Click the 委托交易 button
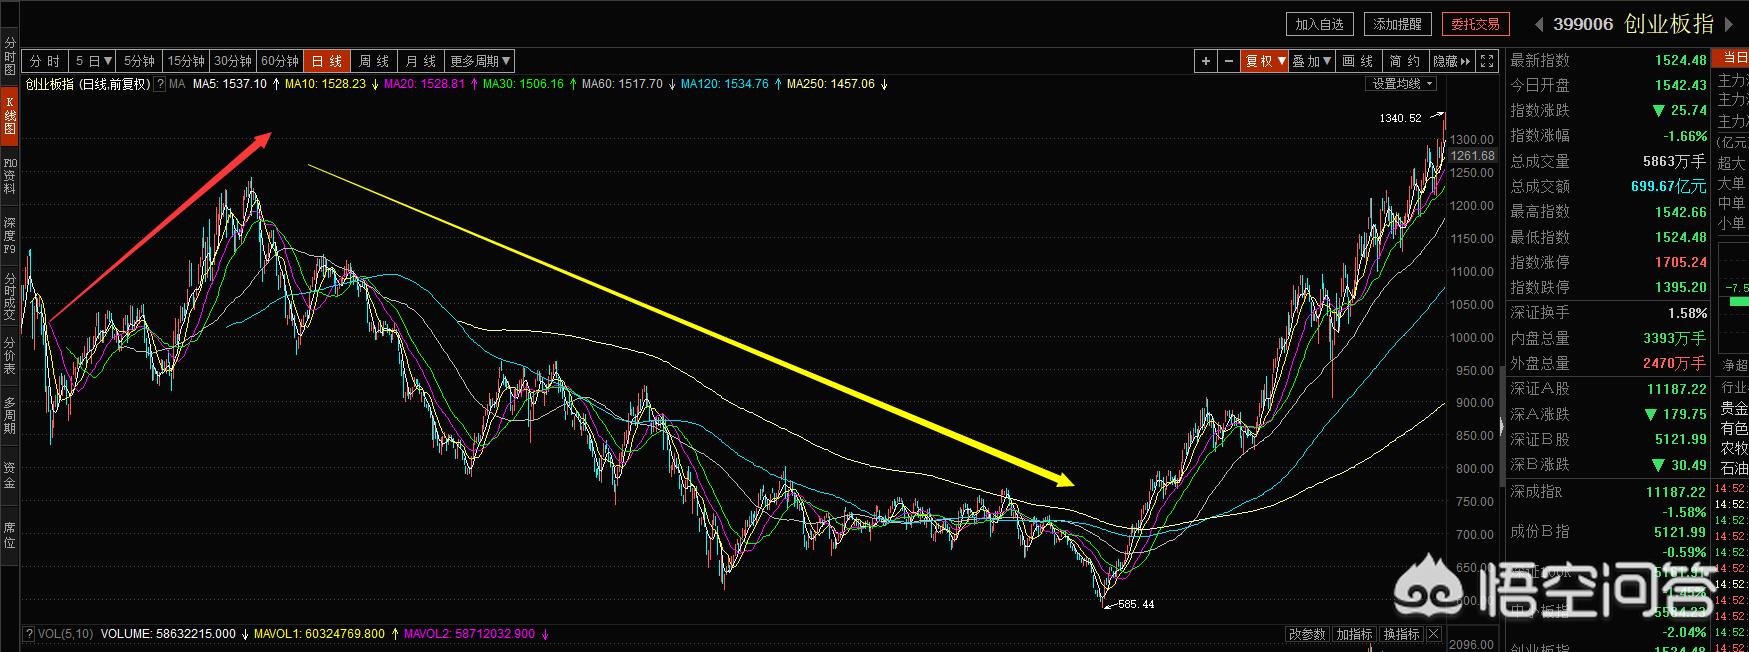Image resolution: width=1749 pixels, height=652 pixels. click(1475, 24)
